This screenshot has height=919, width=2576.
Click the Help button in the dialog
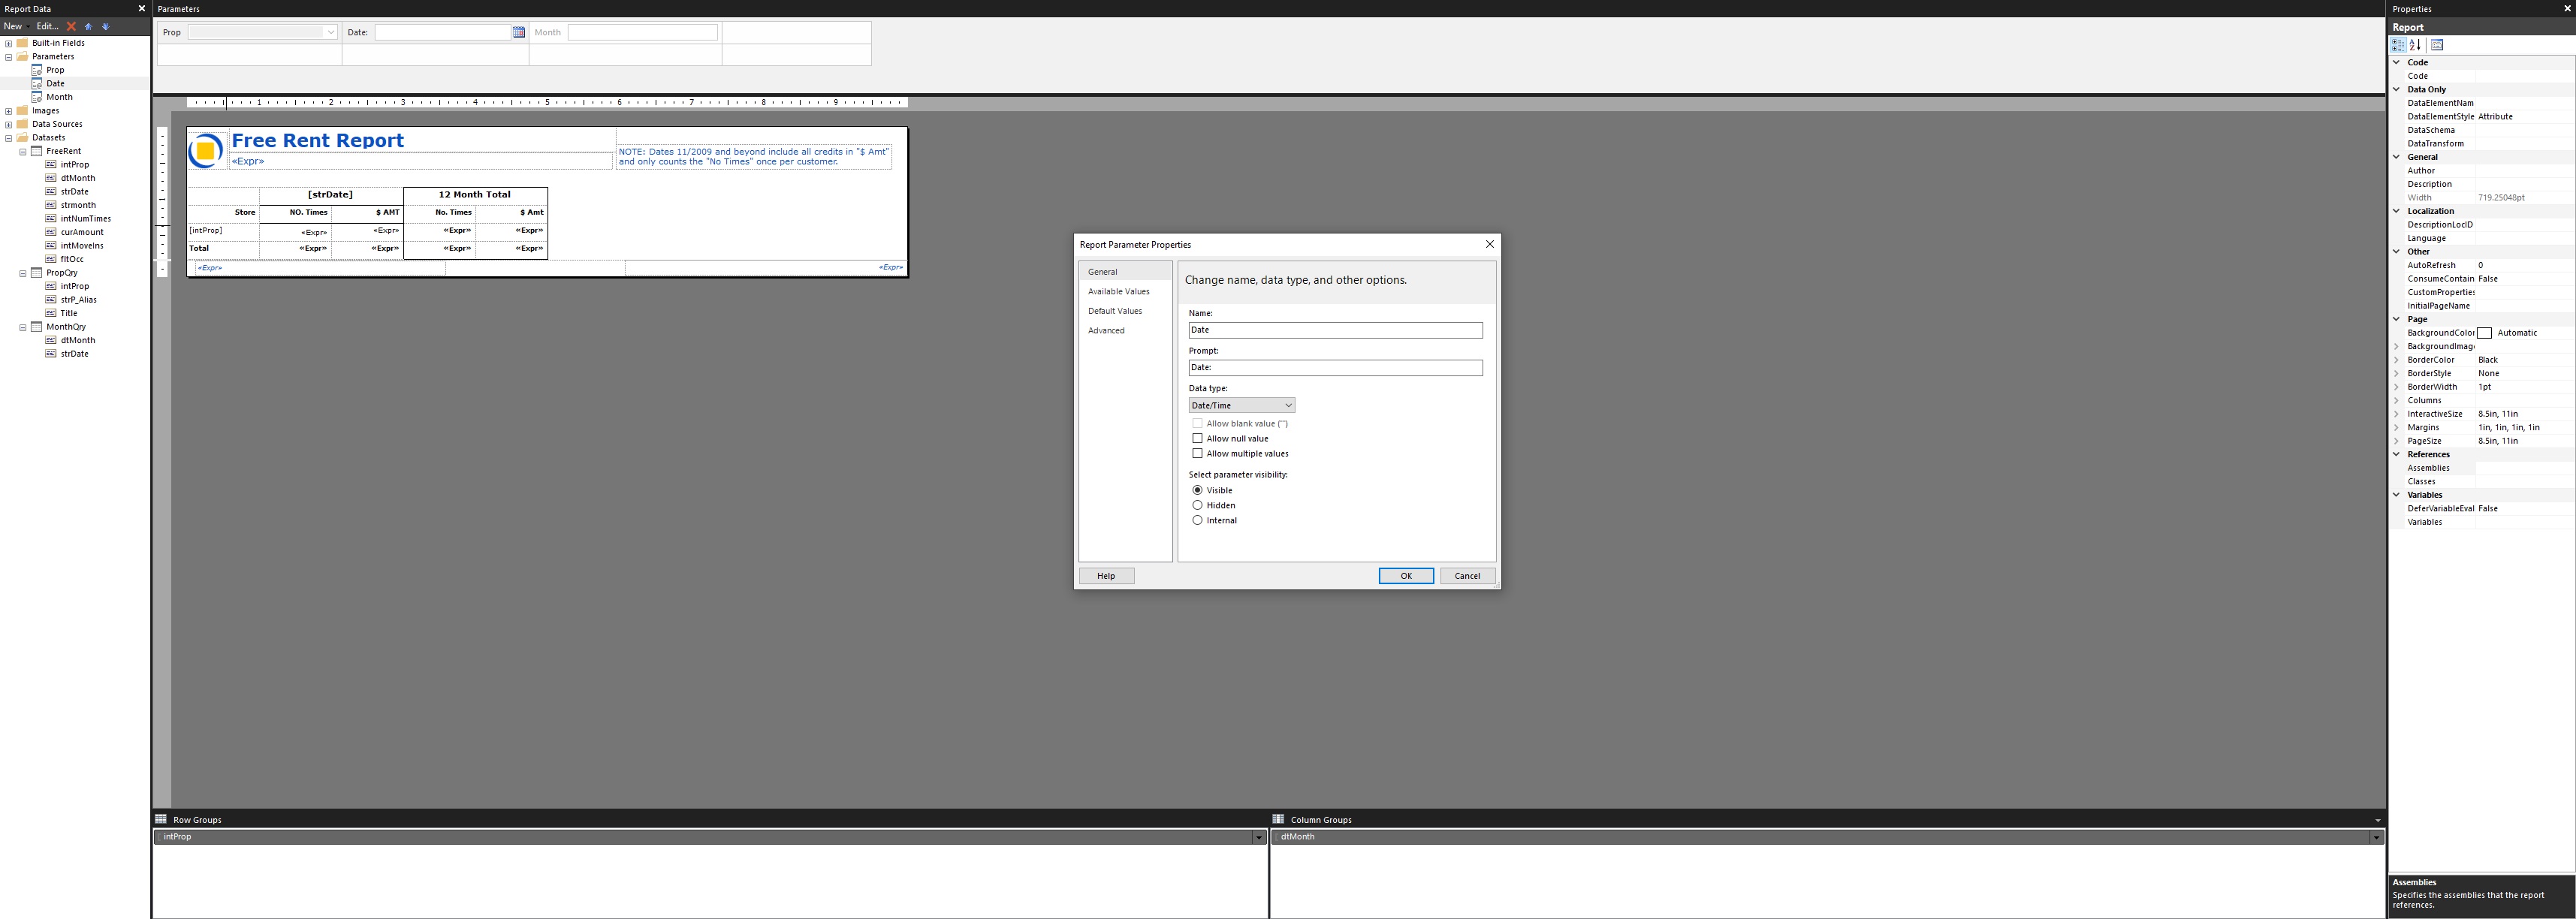1105,575
